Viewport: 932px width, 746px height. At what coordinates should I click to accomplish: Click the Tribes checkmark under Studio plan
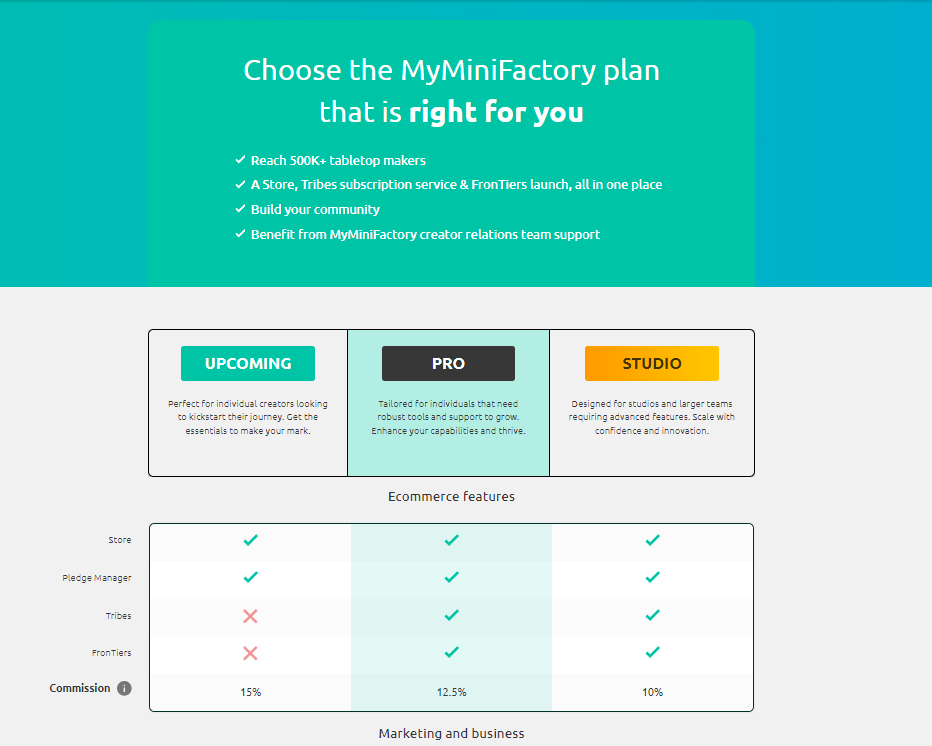click(653, 615)
